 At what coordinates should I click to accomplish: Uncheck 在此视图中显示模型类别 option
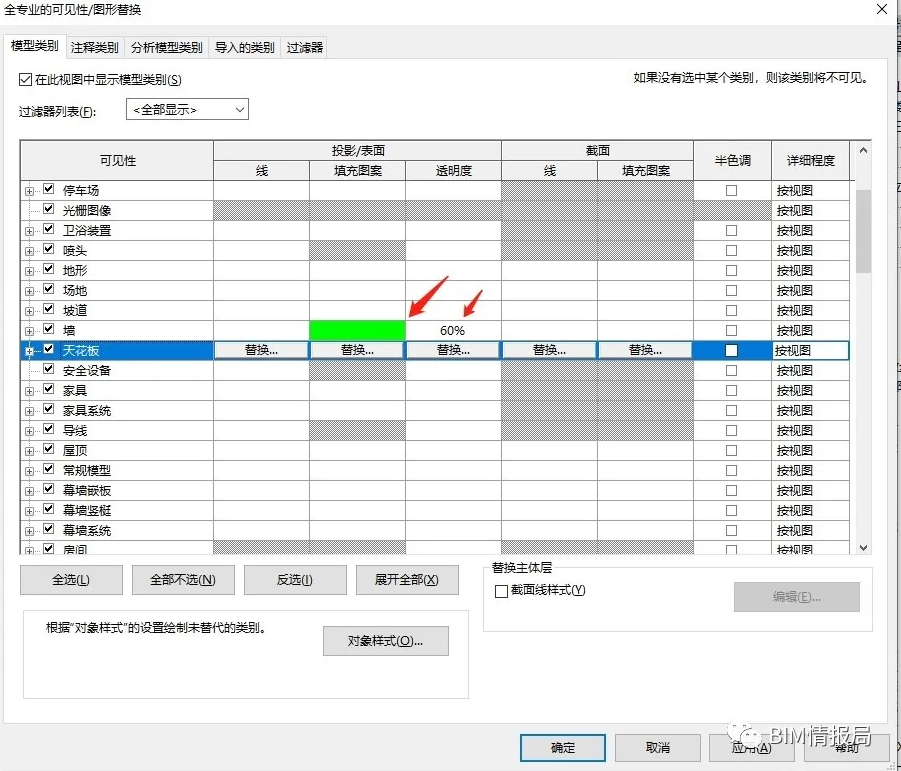pos(26,79)
